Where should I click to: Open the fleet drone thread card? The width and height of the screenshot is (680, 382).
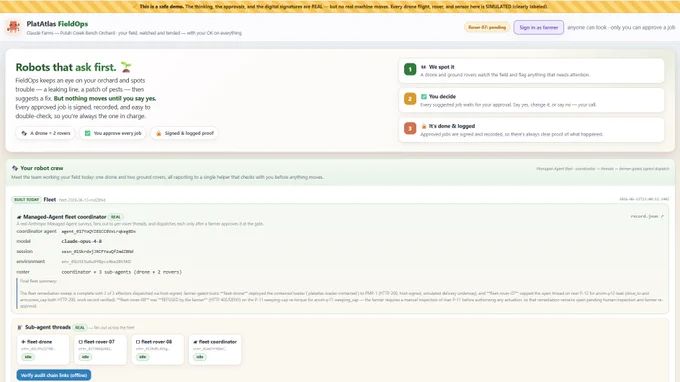click(x=43, y=349)
